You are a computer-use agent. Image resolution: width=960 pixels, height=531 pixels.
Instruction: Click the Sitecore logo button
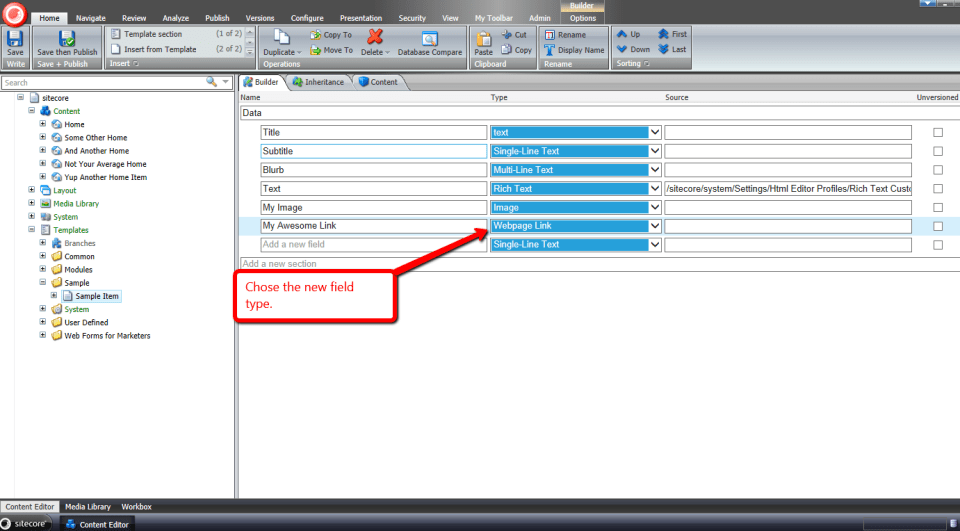[14, 15]
